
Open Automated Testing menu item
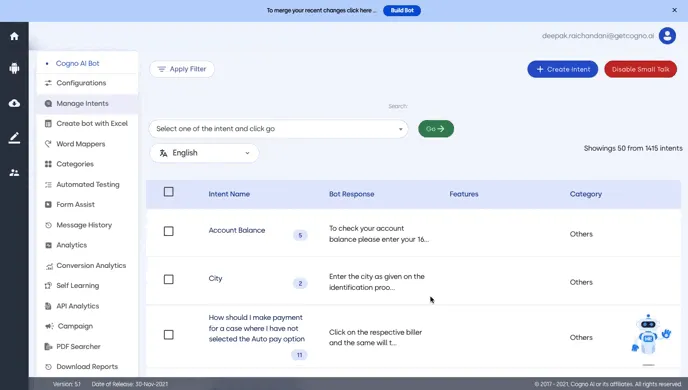(87, 185)
